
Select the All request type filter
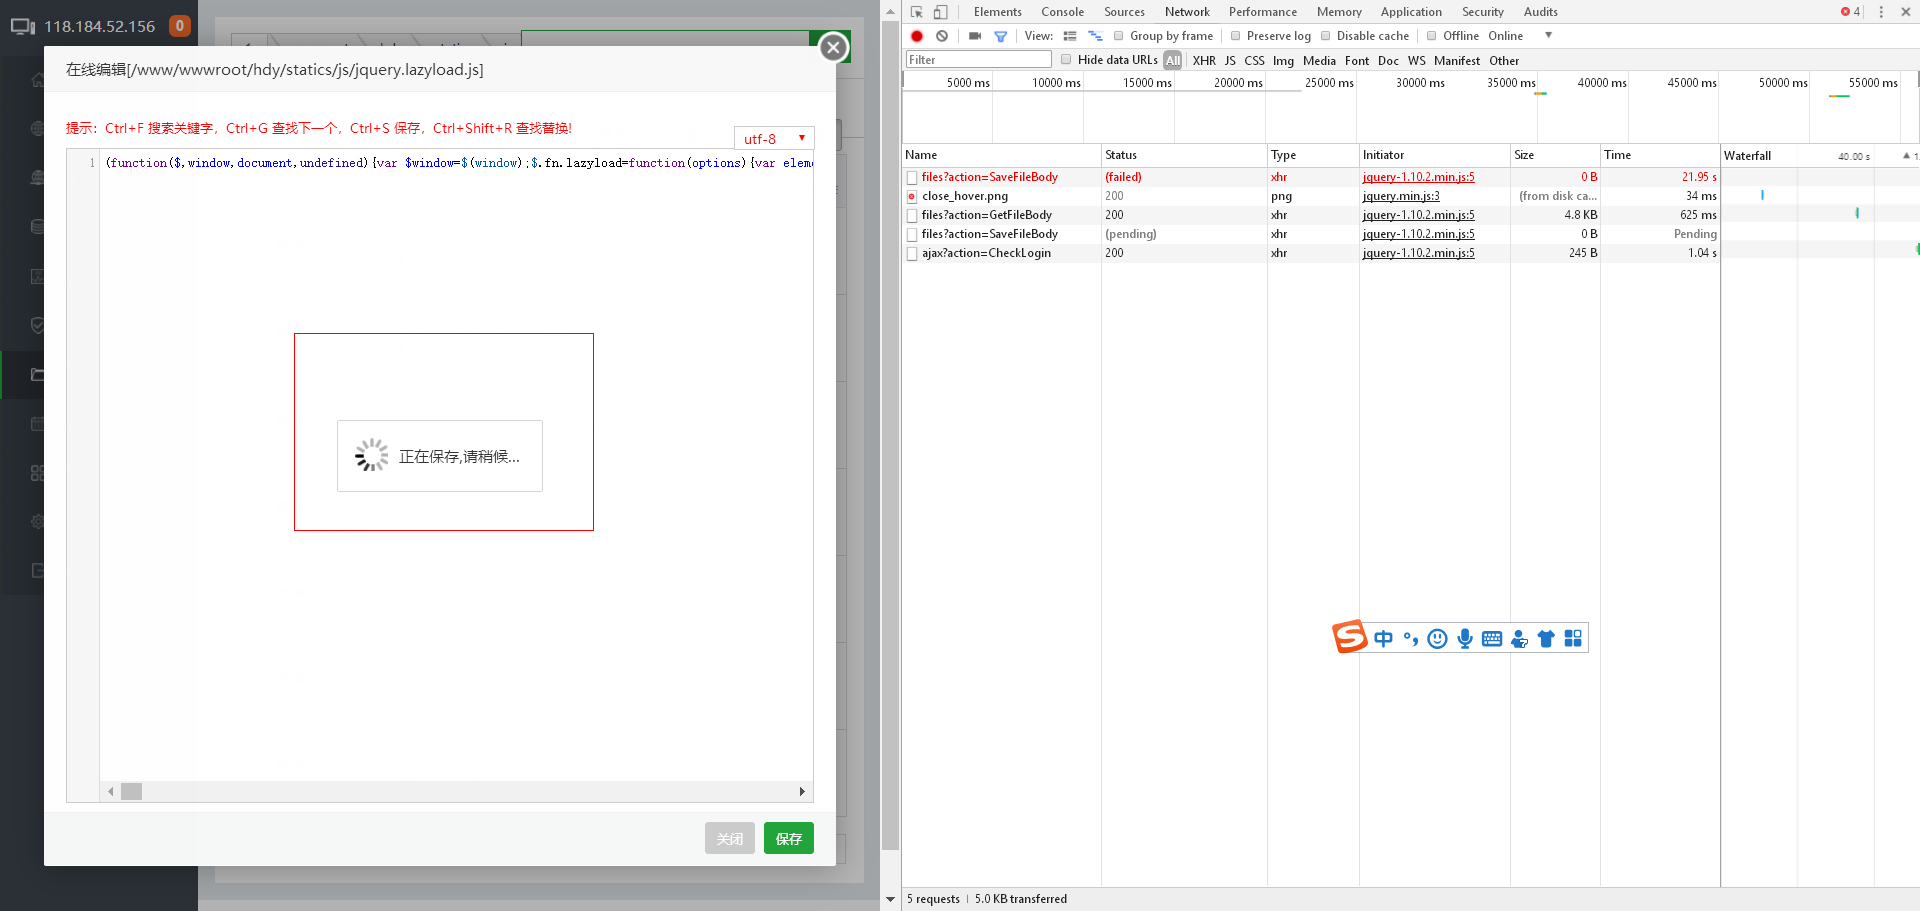coord(1173,61)
